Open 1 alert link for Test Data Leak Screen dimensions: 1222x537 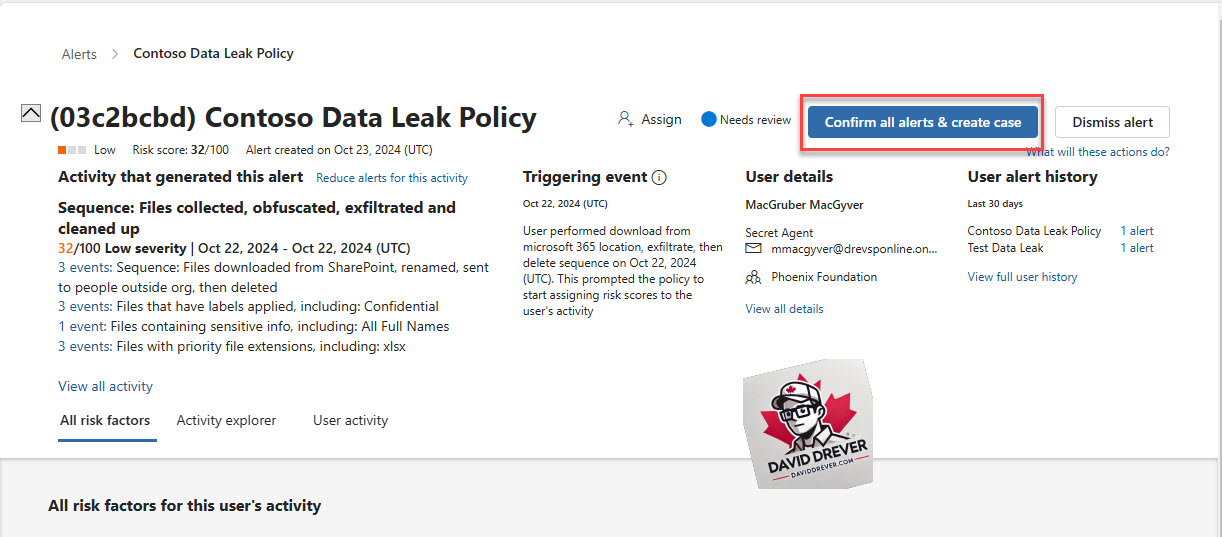1136,248
